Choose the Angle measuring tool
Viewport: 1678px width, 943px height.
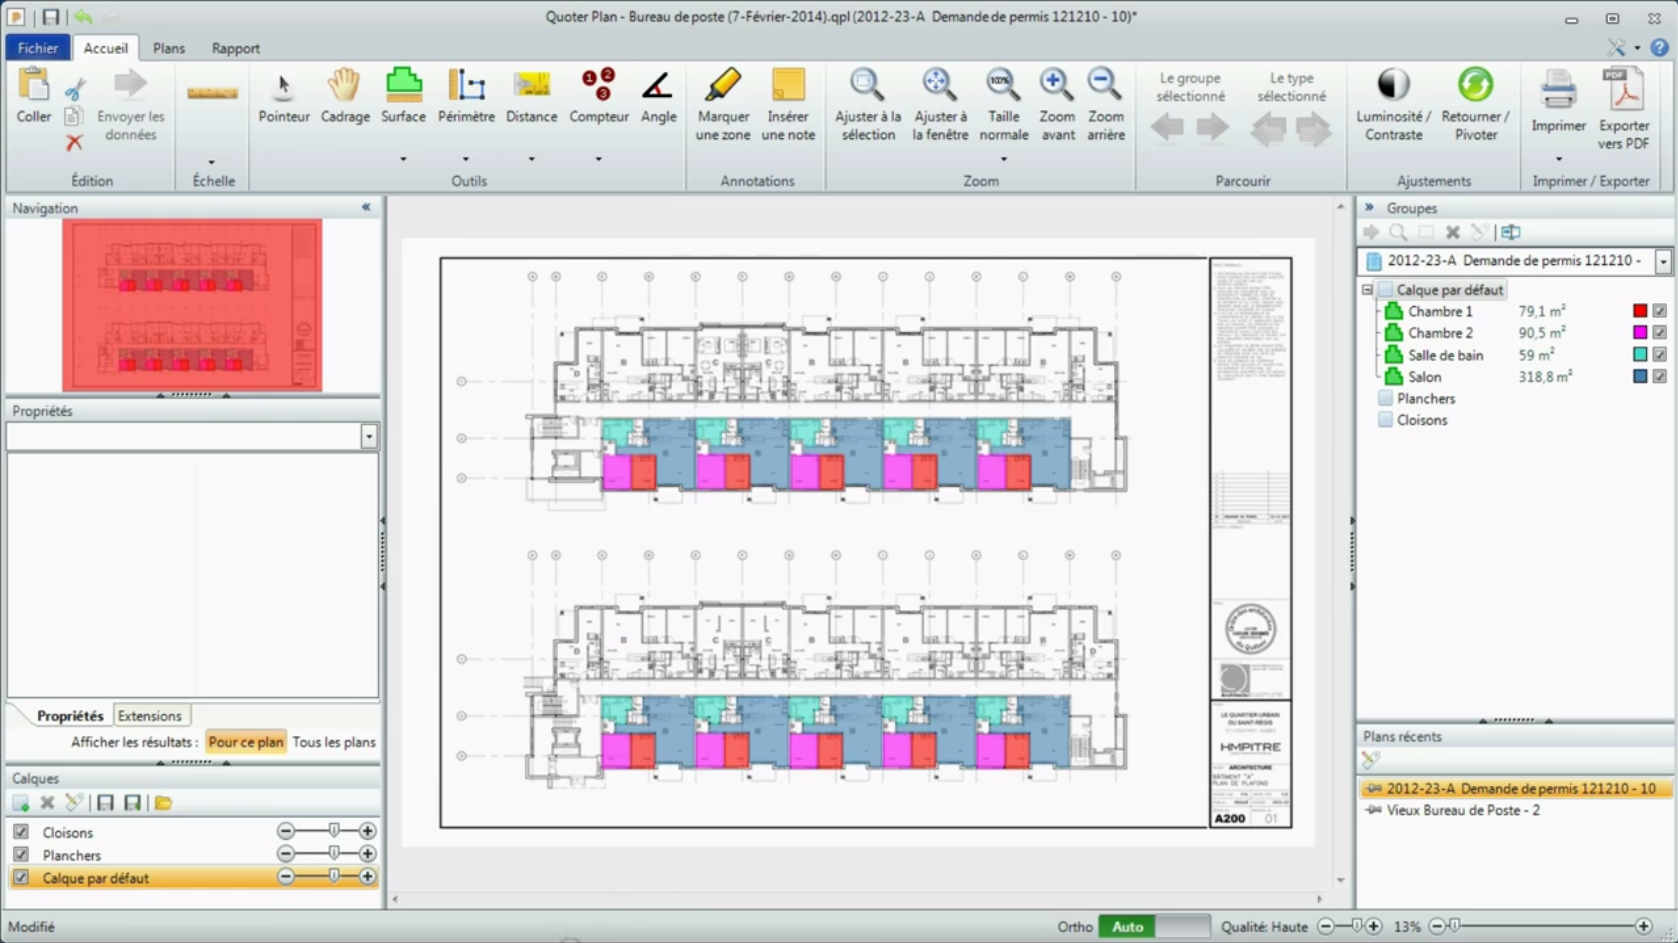click(x=658, y=96)
